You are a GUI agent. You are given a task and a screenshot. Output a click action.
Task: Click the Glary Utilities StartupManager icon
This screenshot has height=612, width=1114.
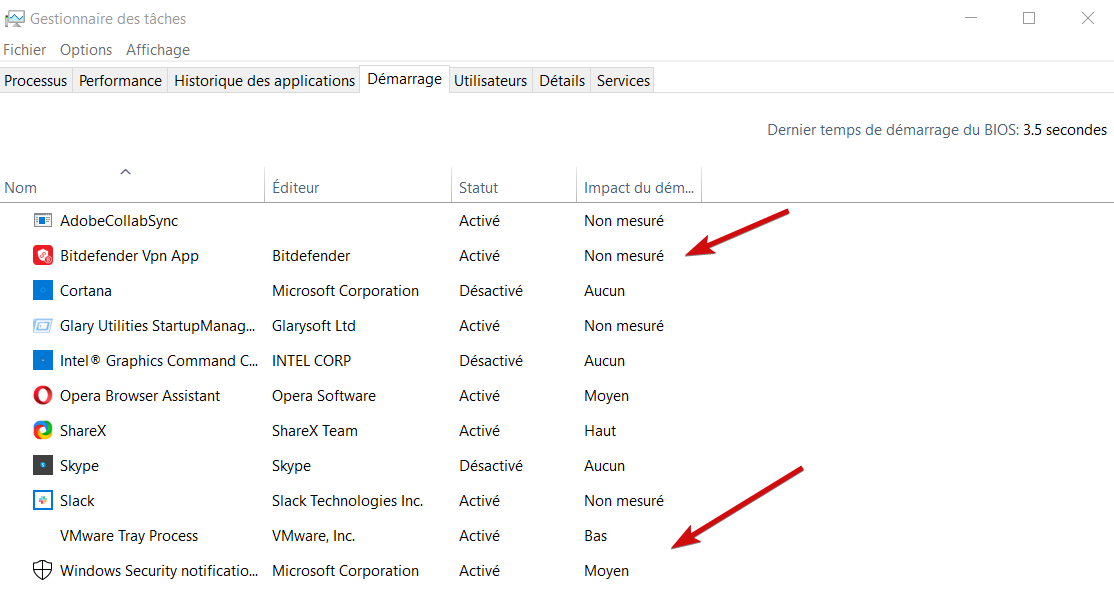pyautogui.click(x=43, y=326)
